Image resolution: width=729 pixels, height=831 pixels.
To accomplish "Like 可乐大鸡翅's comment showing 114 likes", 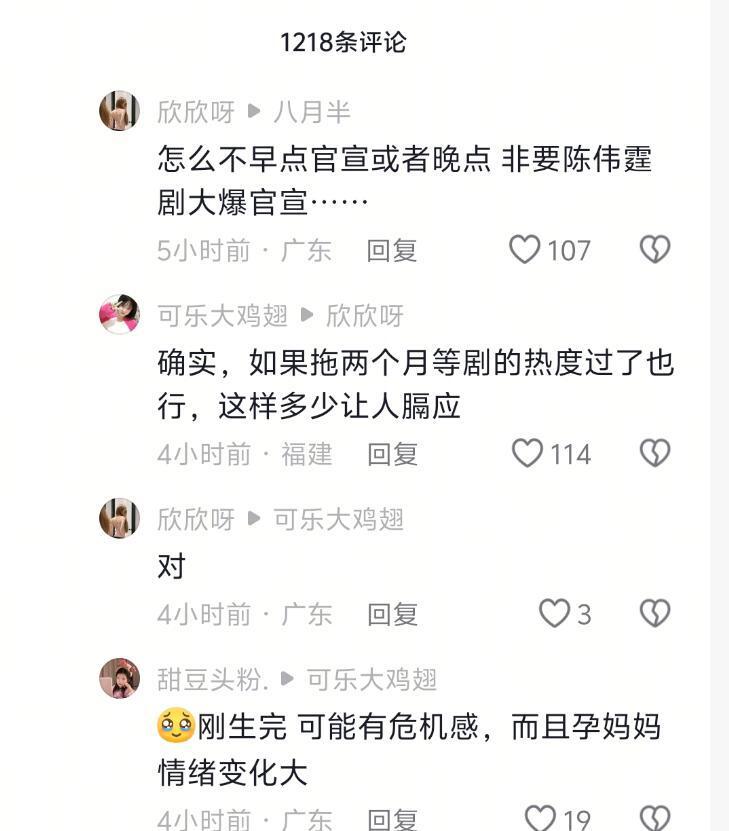I will click(527, 455).
